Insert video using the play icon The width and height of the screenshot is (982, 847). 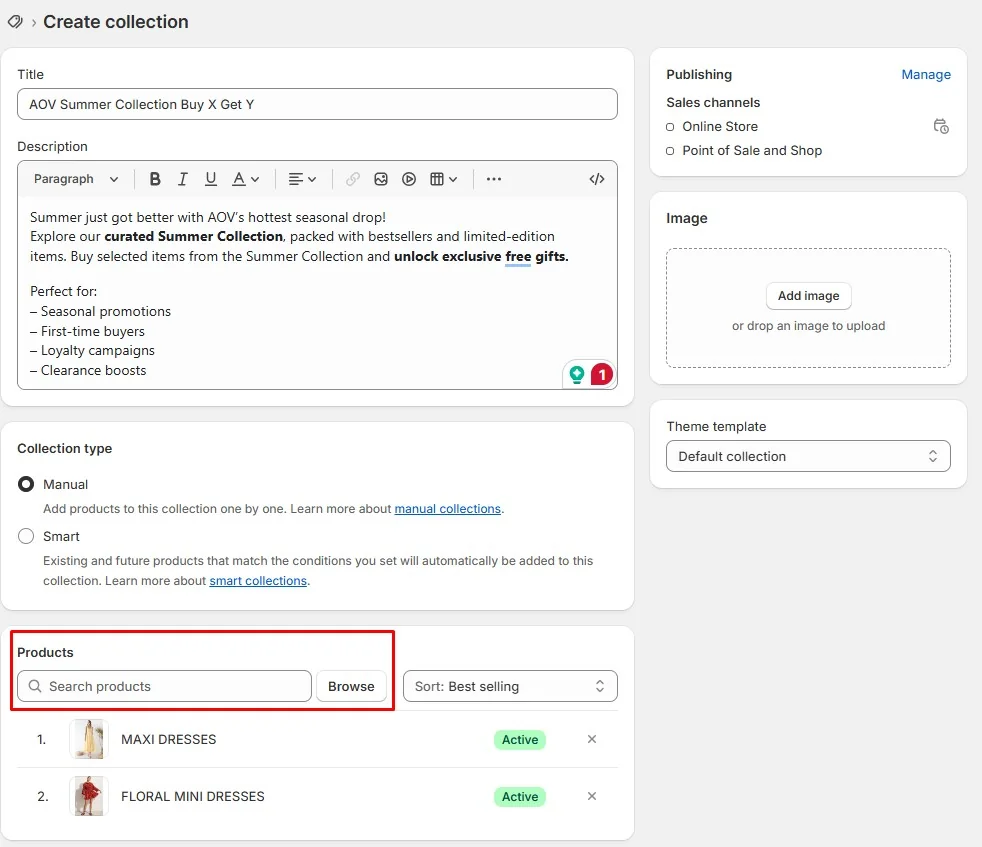(409, 179)
